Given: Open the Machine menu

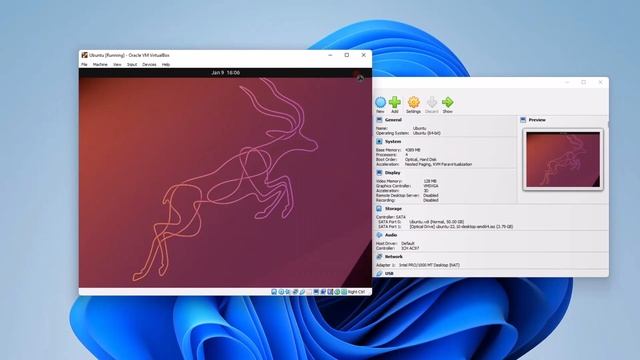Looking at the screenshot, I should pos(100,64).
